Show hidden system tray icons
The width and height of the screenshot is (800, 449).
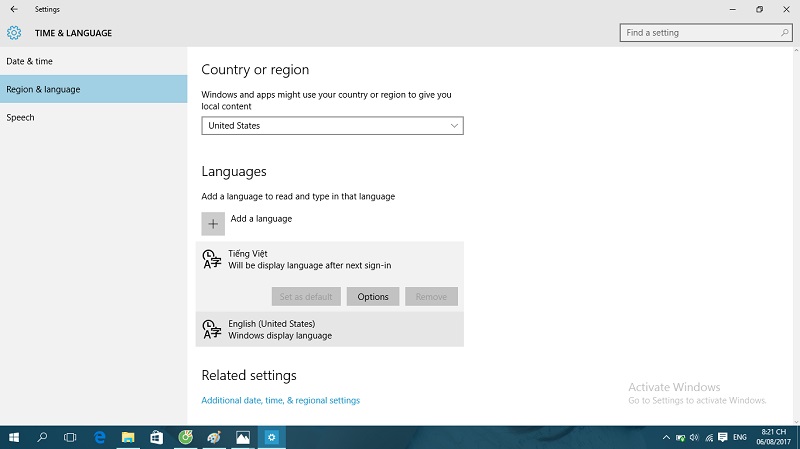click(x=666, y=437)
